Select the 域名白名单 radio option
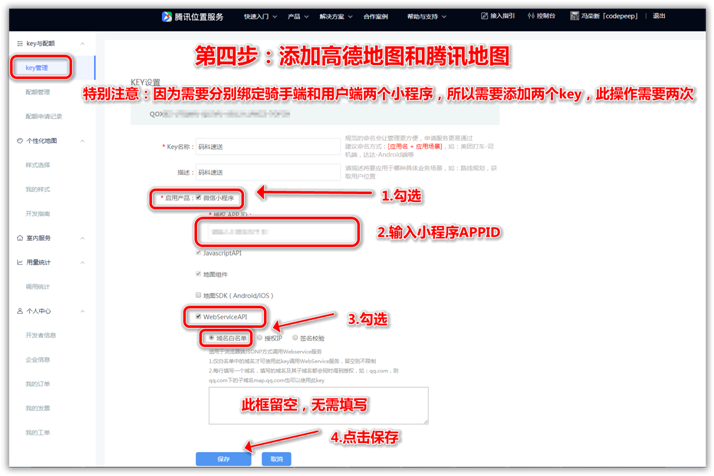714x476 pixels. pyautogui.click(x=211, y=338)
